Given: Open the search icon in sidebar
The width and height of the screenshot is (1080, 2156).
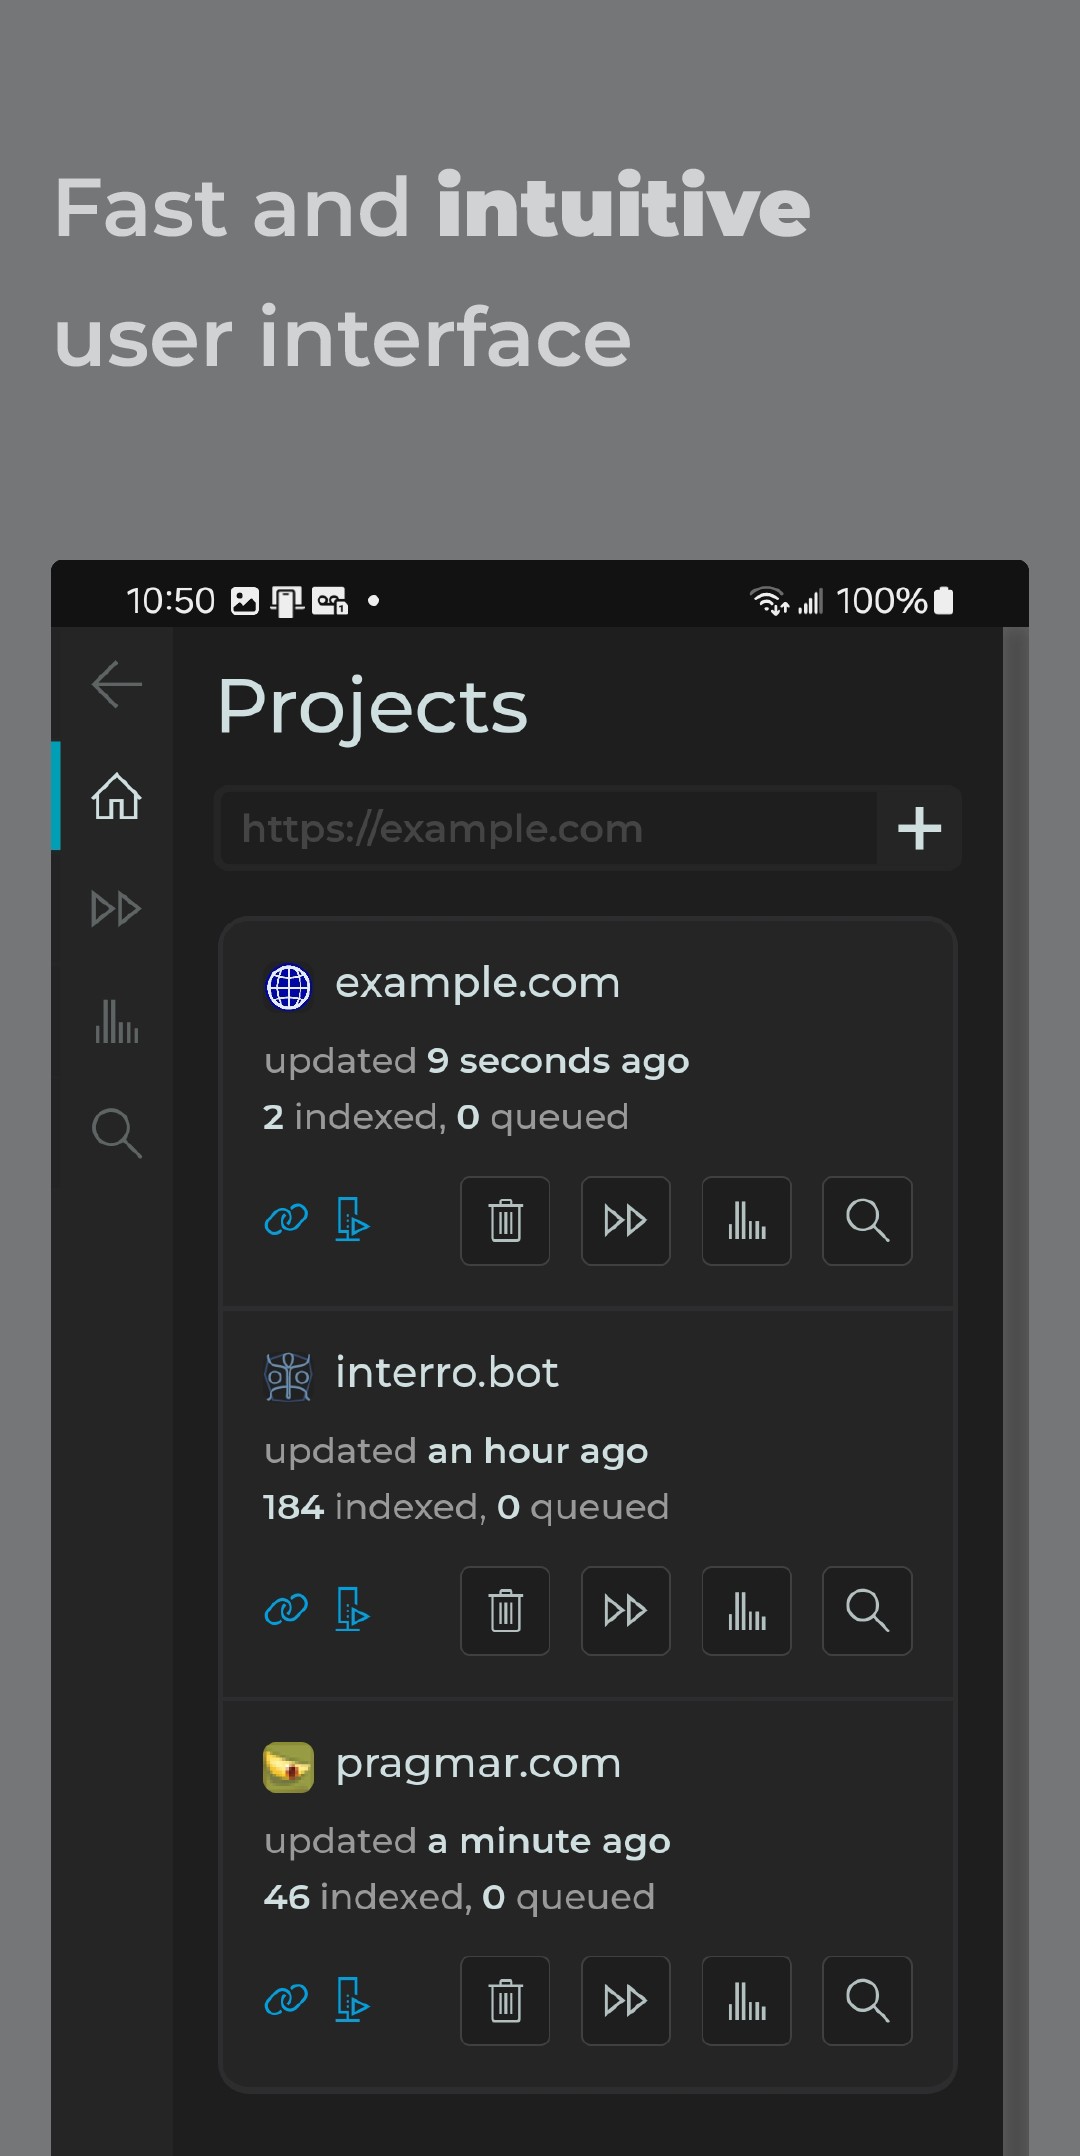Looking at the screenshot, I should (116, 1133).
